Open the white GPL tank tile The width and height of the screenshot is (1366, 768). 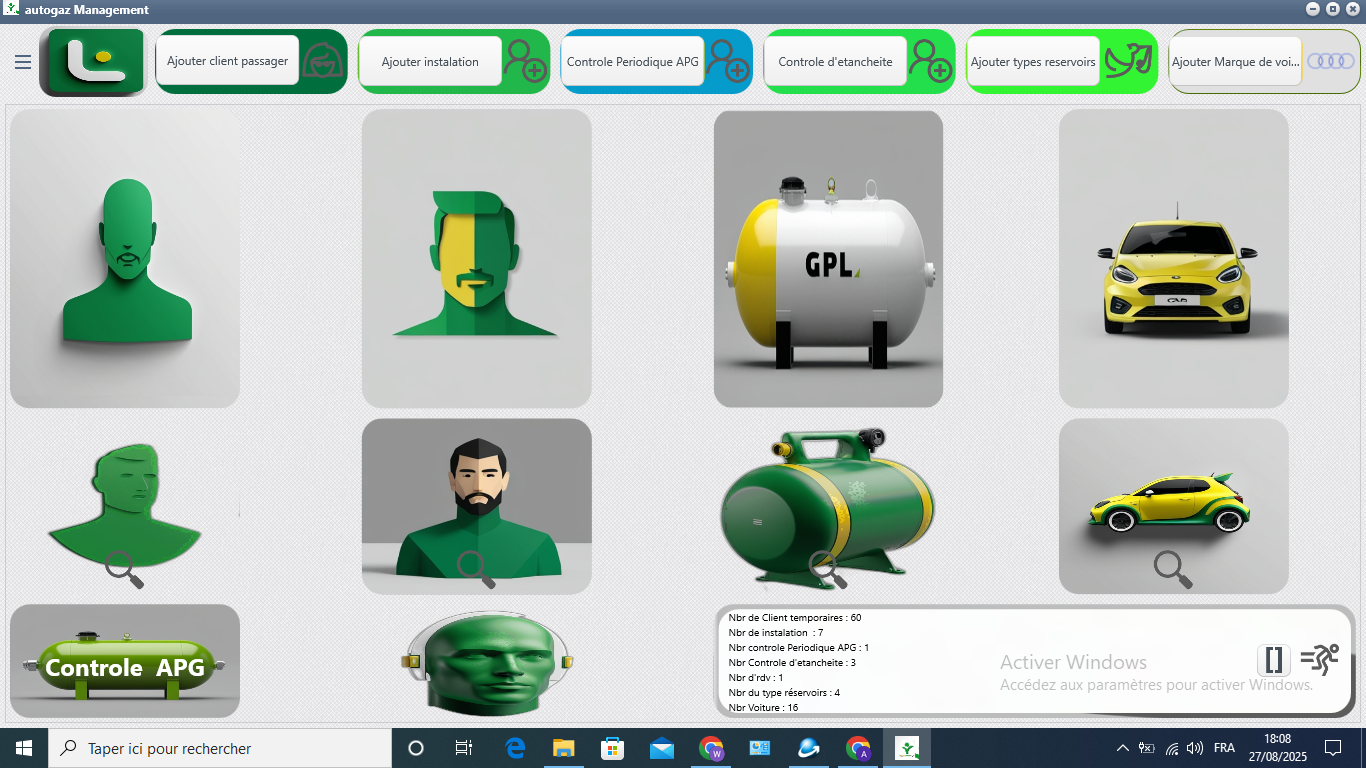coord(828,258)
